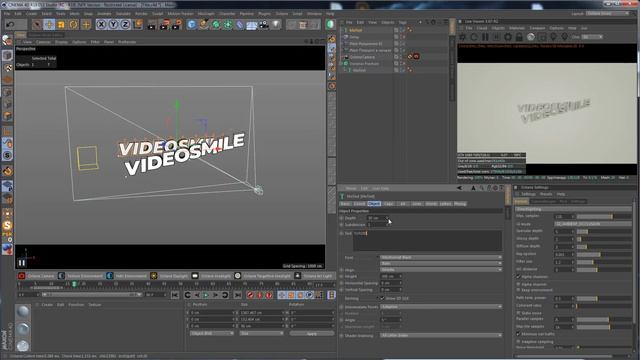Click the Live Viewer settings gear icon
Screen dimensions: 640x360
tap(508, 37)
